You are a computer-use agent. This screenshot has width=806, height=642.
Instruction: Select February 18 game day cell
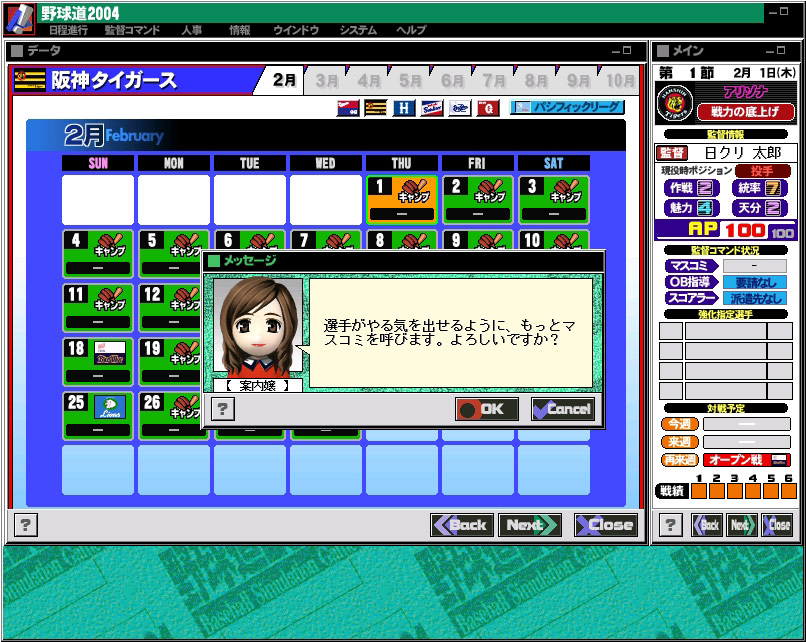(98, 361)
